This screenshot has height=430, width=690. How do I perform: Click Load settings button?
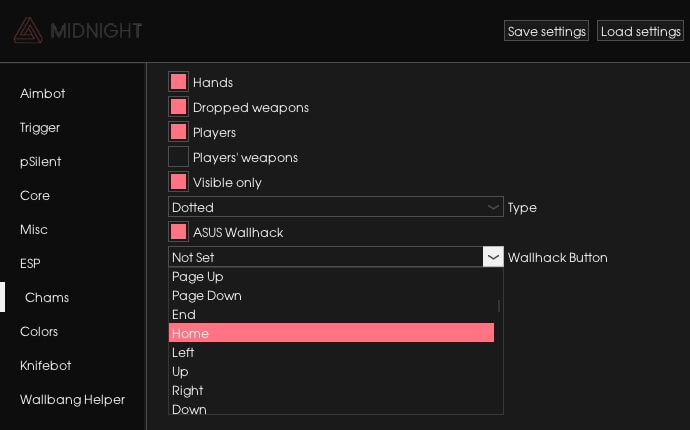(x=640, y=31)
